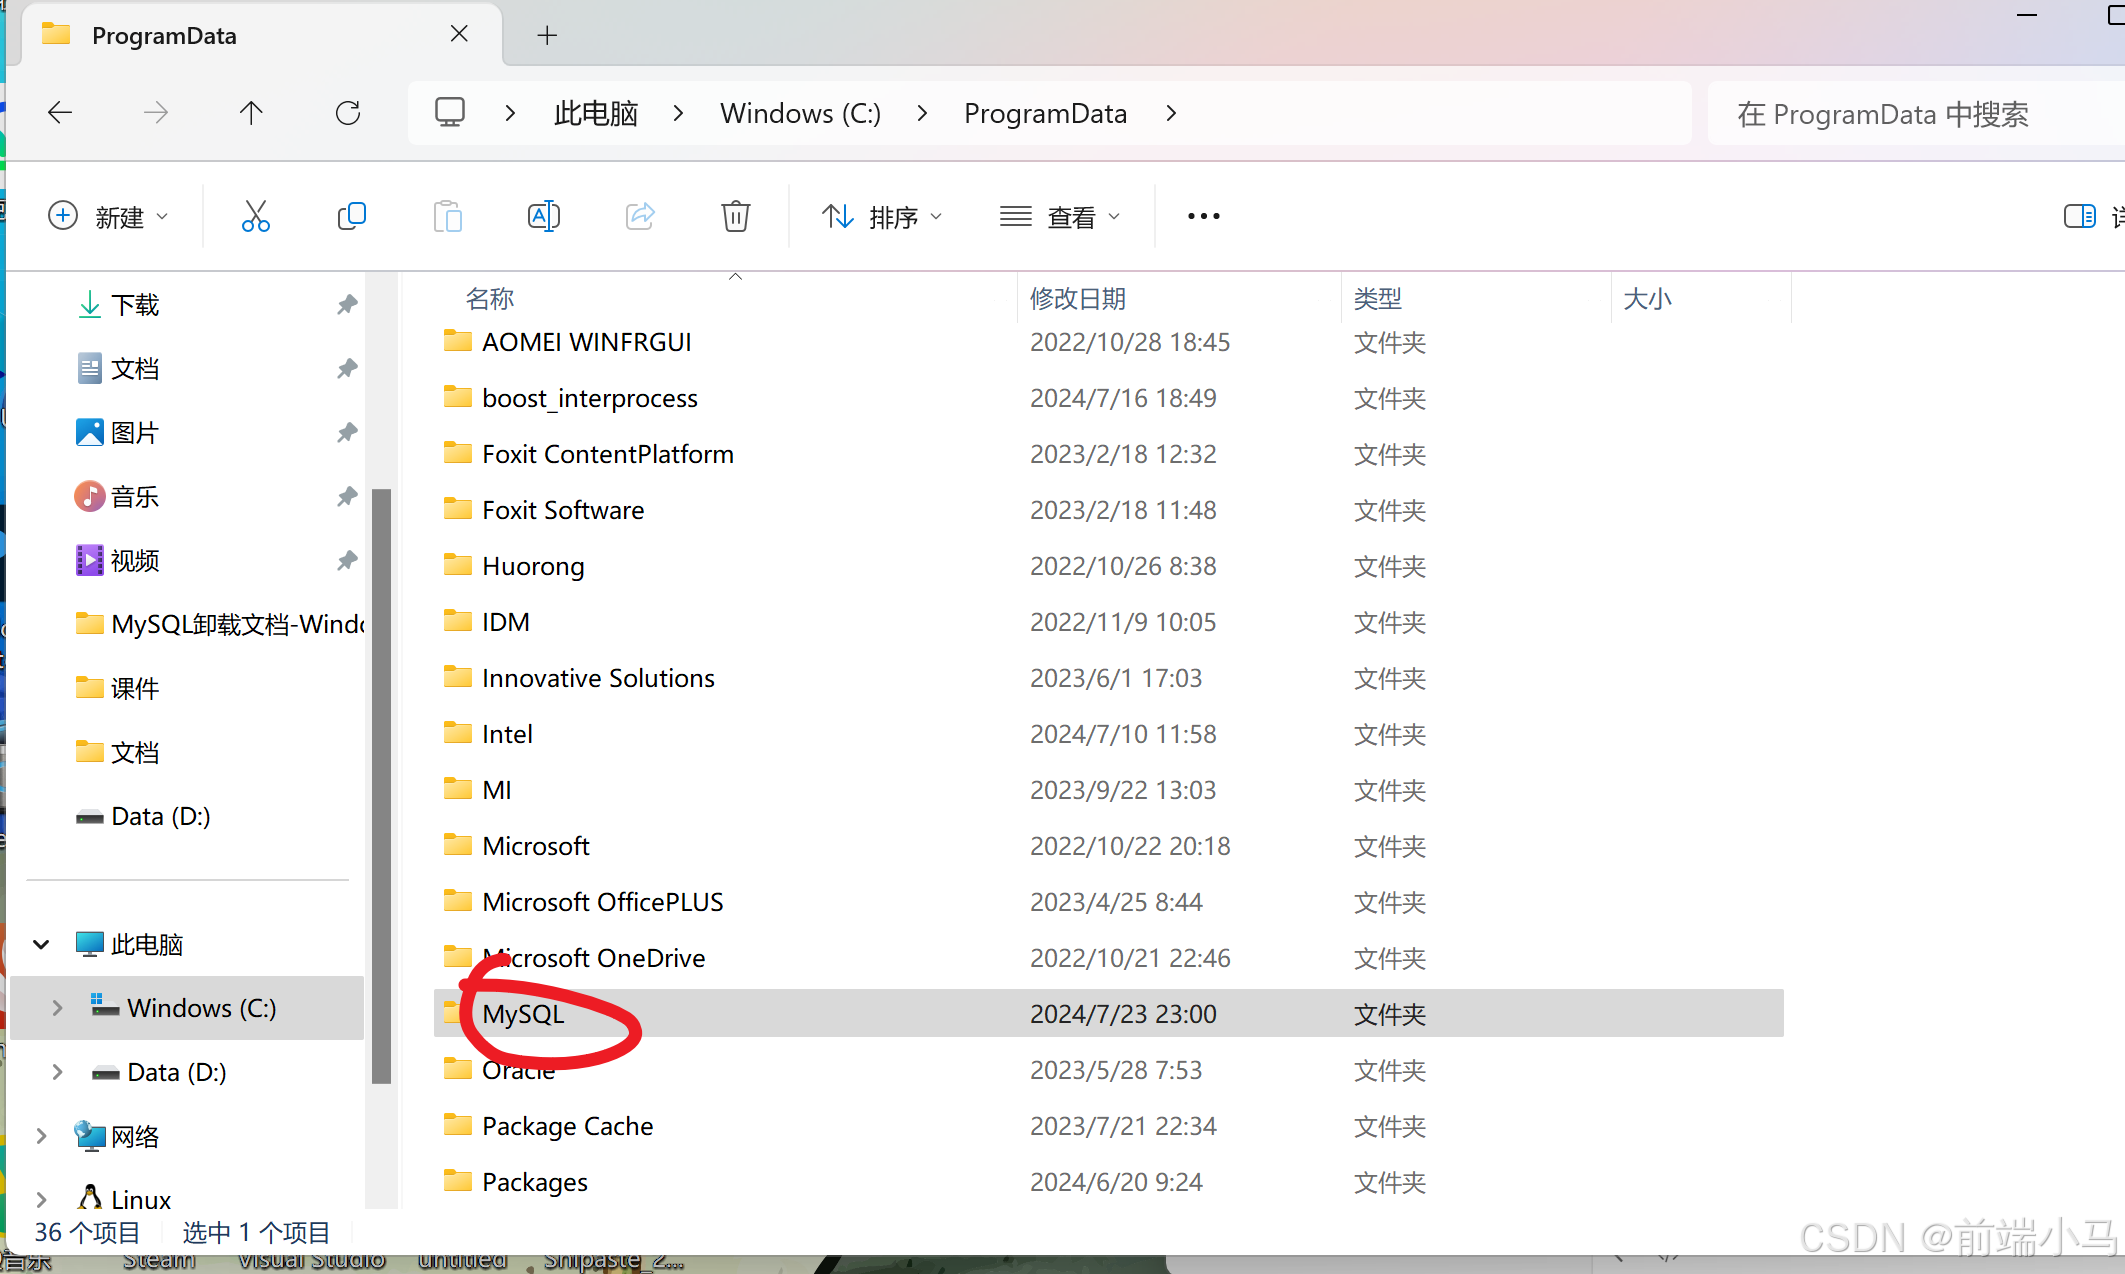This screenshot has width=2125, height=1274.
Task: Click the Delete trash icon
Action: (735, 216)
